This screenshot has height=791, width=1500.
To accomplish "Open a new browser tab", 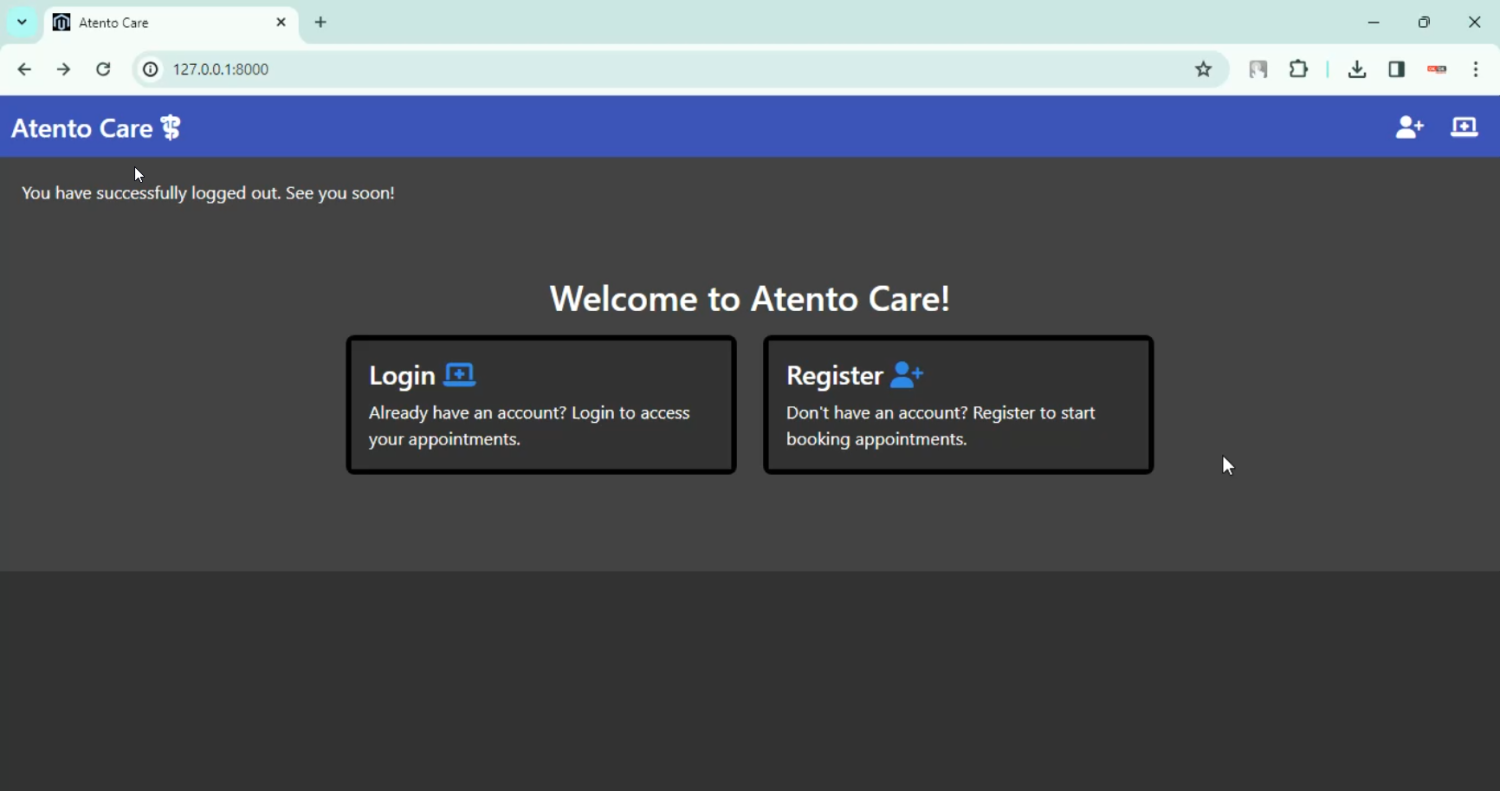I will [320, 22].
